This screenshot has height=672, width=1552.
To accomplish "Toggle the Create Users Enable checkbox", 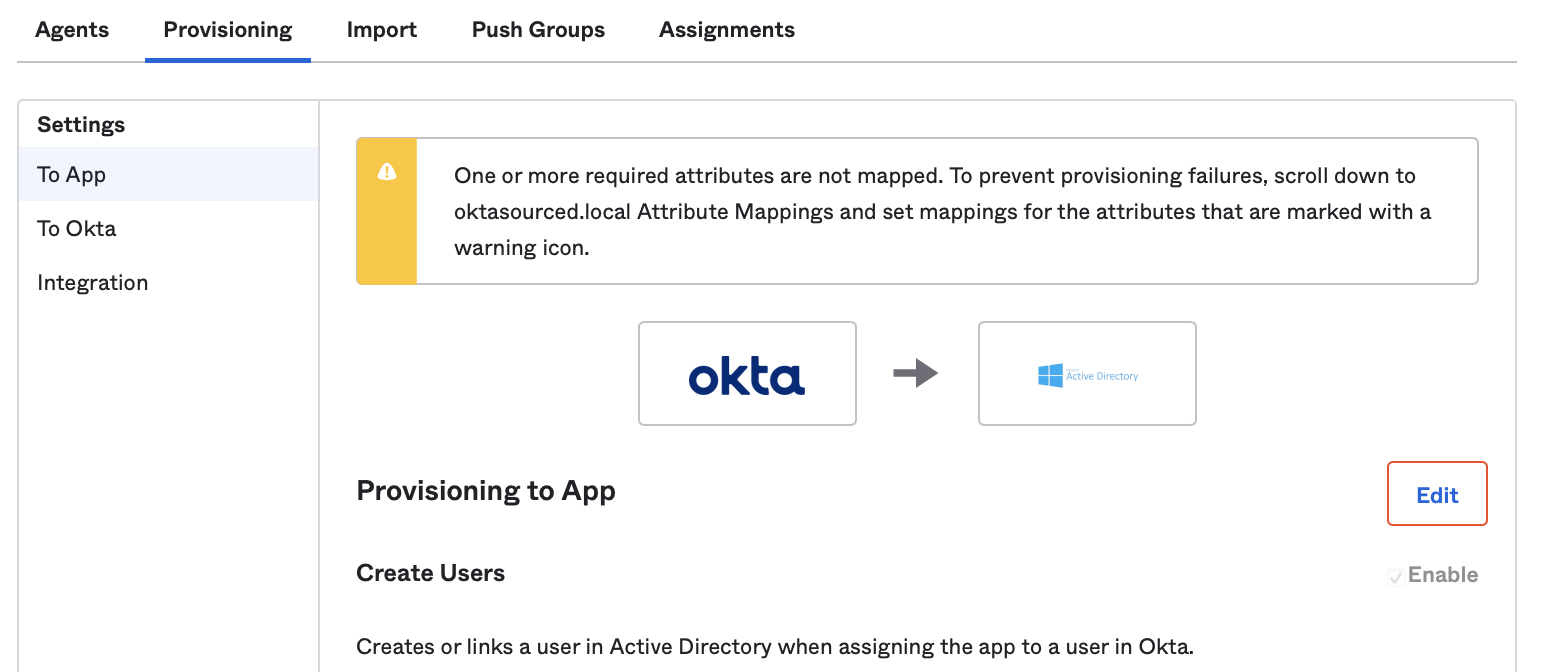I will pos(1395,576).
